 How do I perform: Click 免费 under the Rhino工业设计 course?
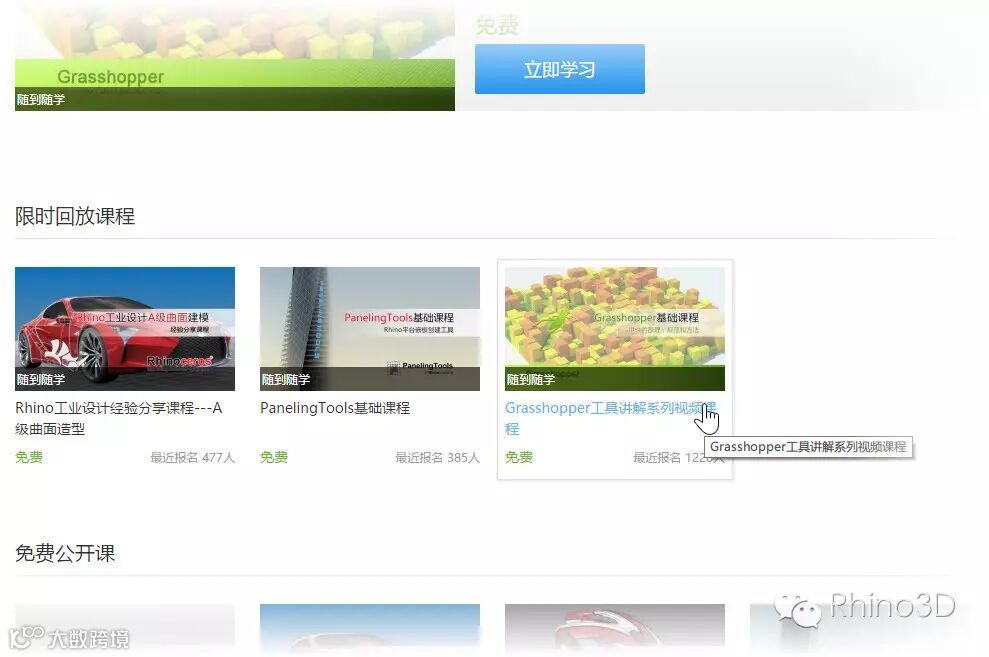(x=29, y=457)
